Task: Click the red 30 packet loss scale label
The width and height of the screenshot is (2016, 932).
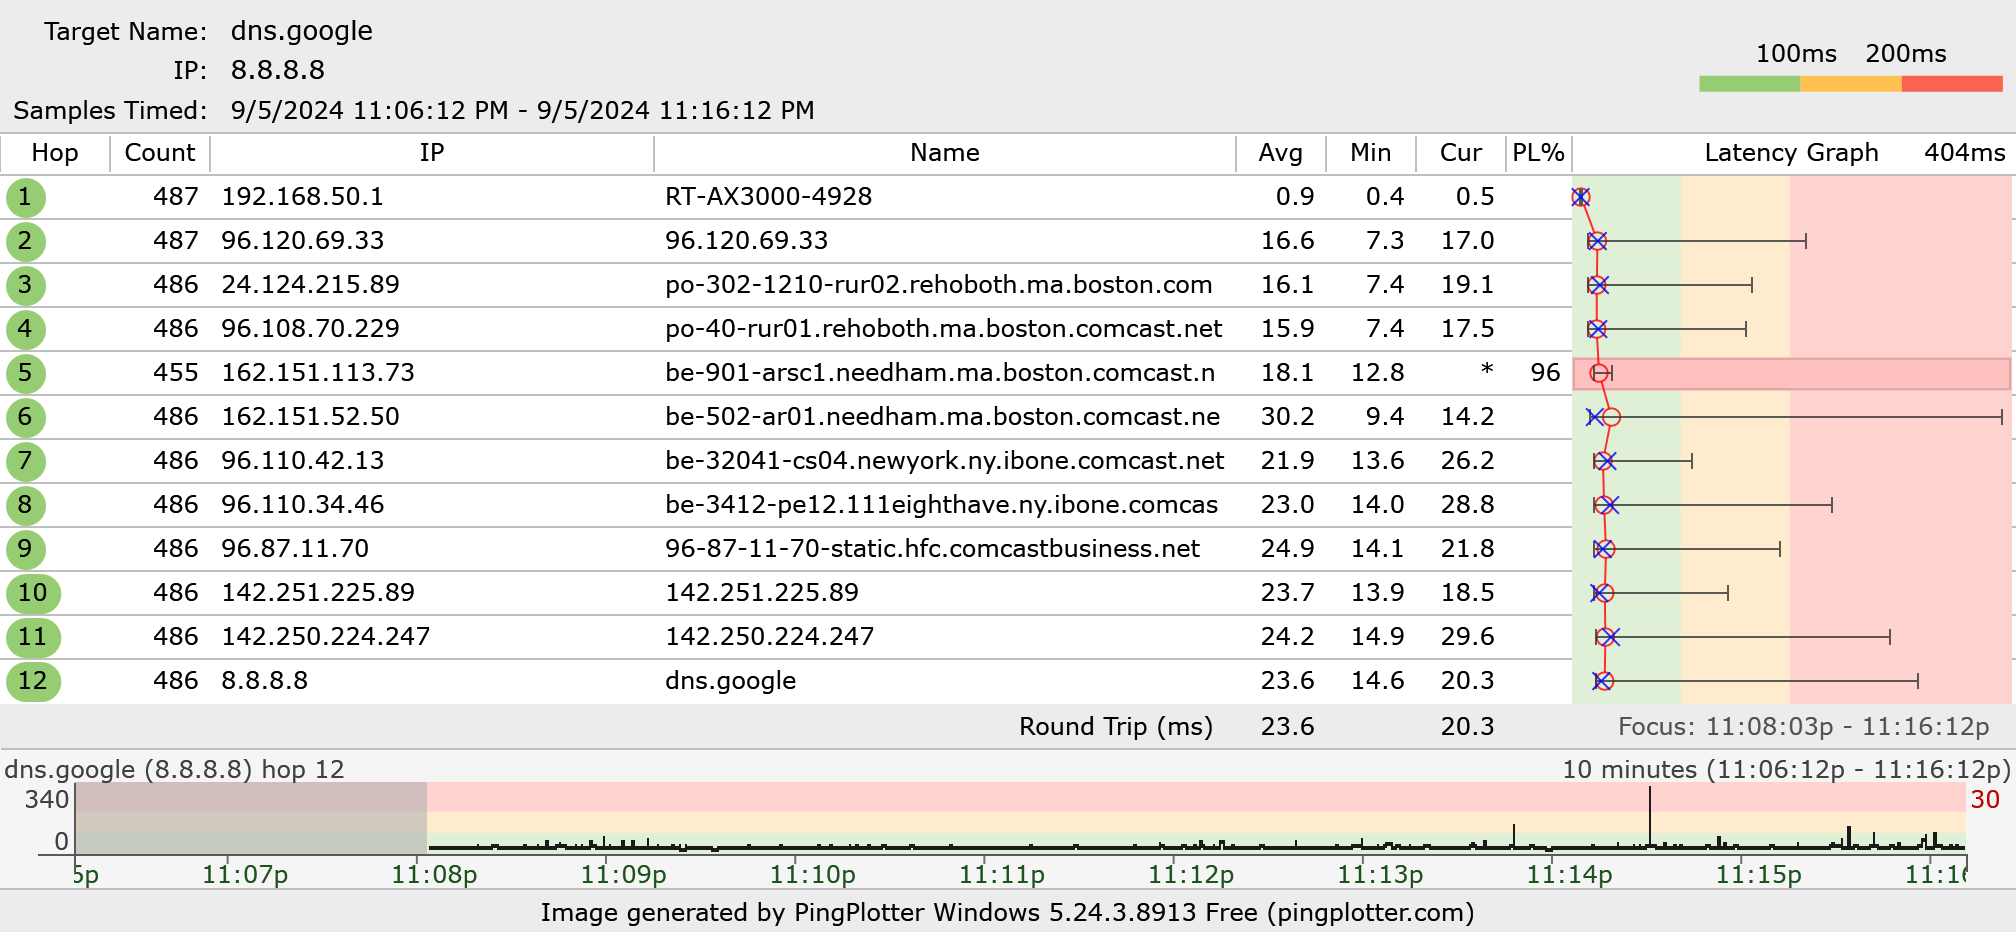Action: pyautogui.click(x=1985, y=800)
